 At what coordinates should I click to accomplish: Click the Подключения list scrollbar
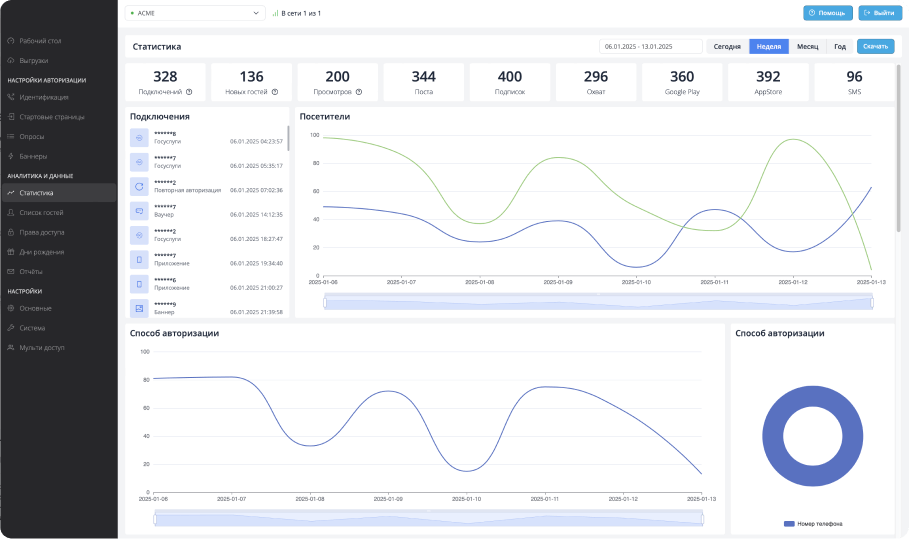[x=289, y=140]
